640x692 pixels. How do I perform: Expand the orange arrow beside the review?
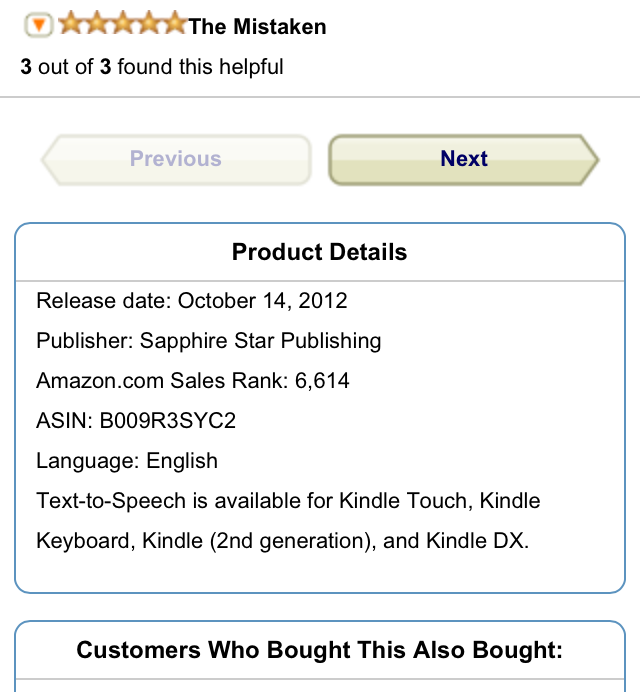(38, 26)
